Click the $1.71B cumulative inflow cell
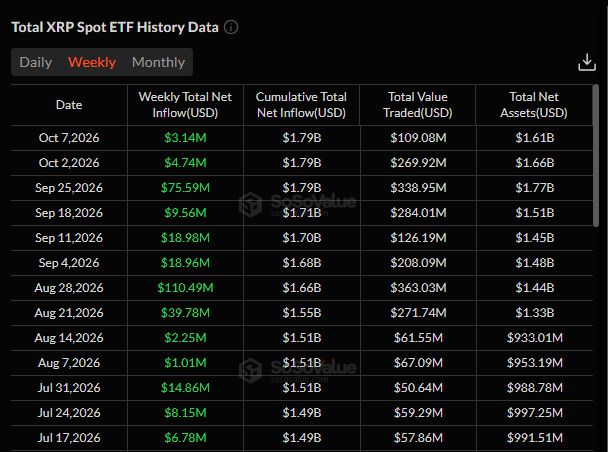Viewport: 608px width, 452px height. pyautogui.click(x=302, y=212)
